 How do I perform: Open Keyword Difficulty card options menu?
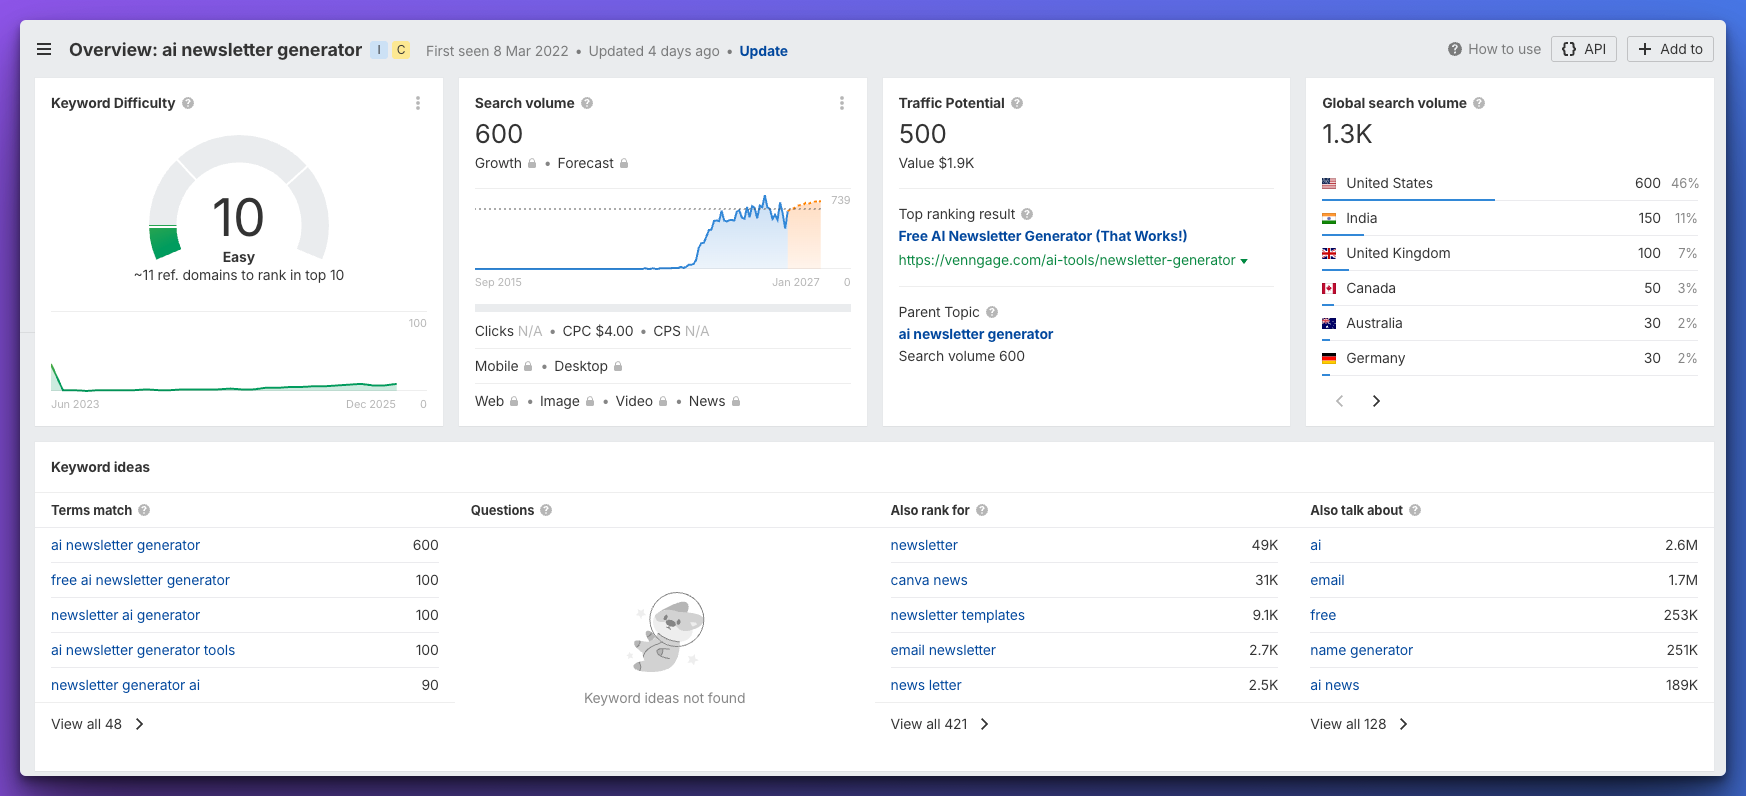[418, 103]
